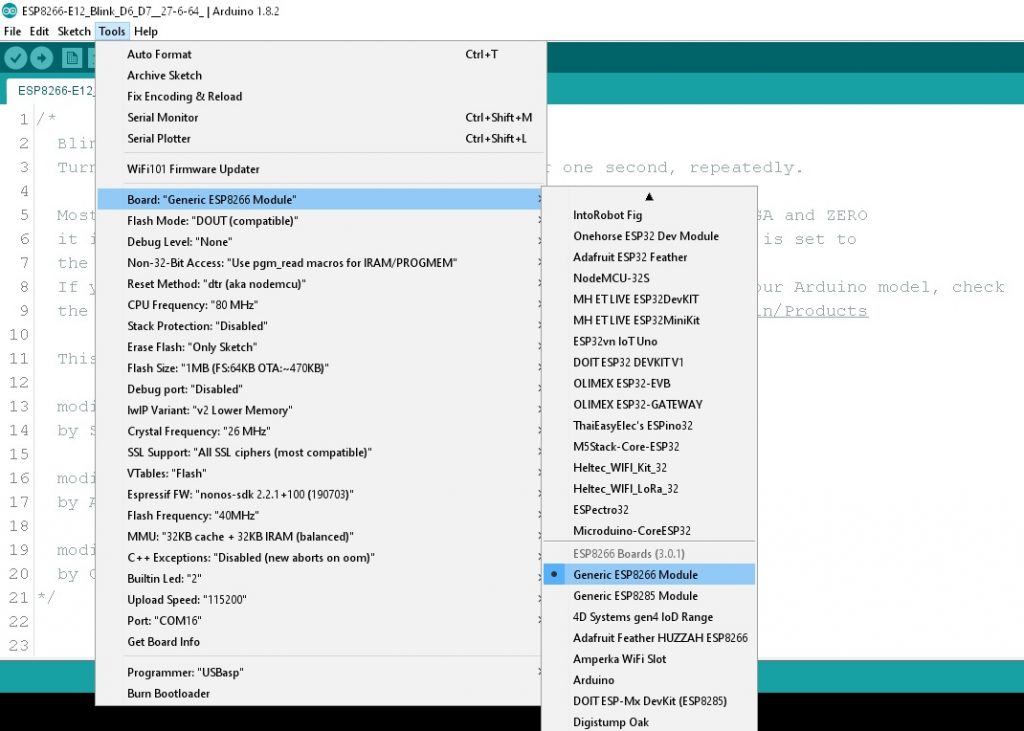Select NodeMCU-32S board
Screen dimensions: 1024x731
click(649, 278)
